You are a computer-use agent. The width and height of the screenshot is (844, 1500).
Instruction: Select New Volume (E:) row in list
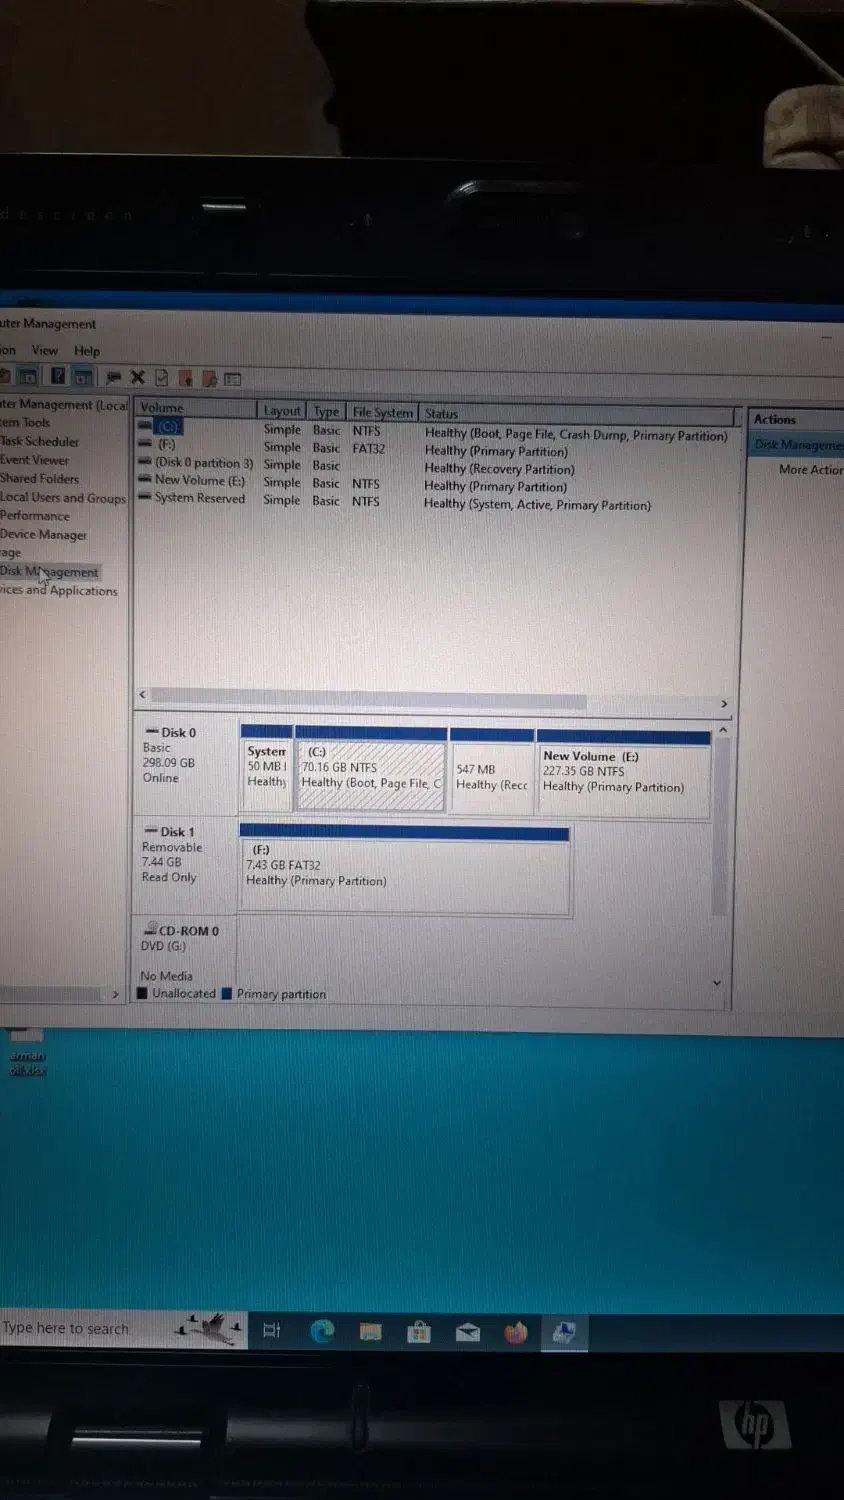pos(434,482)
